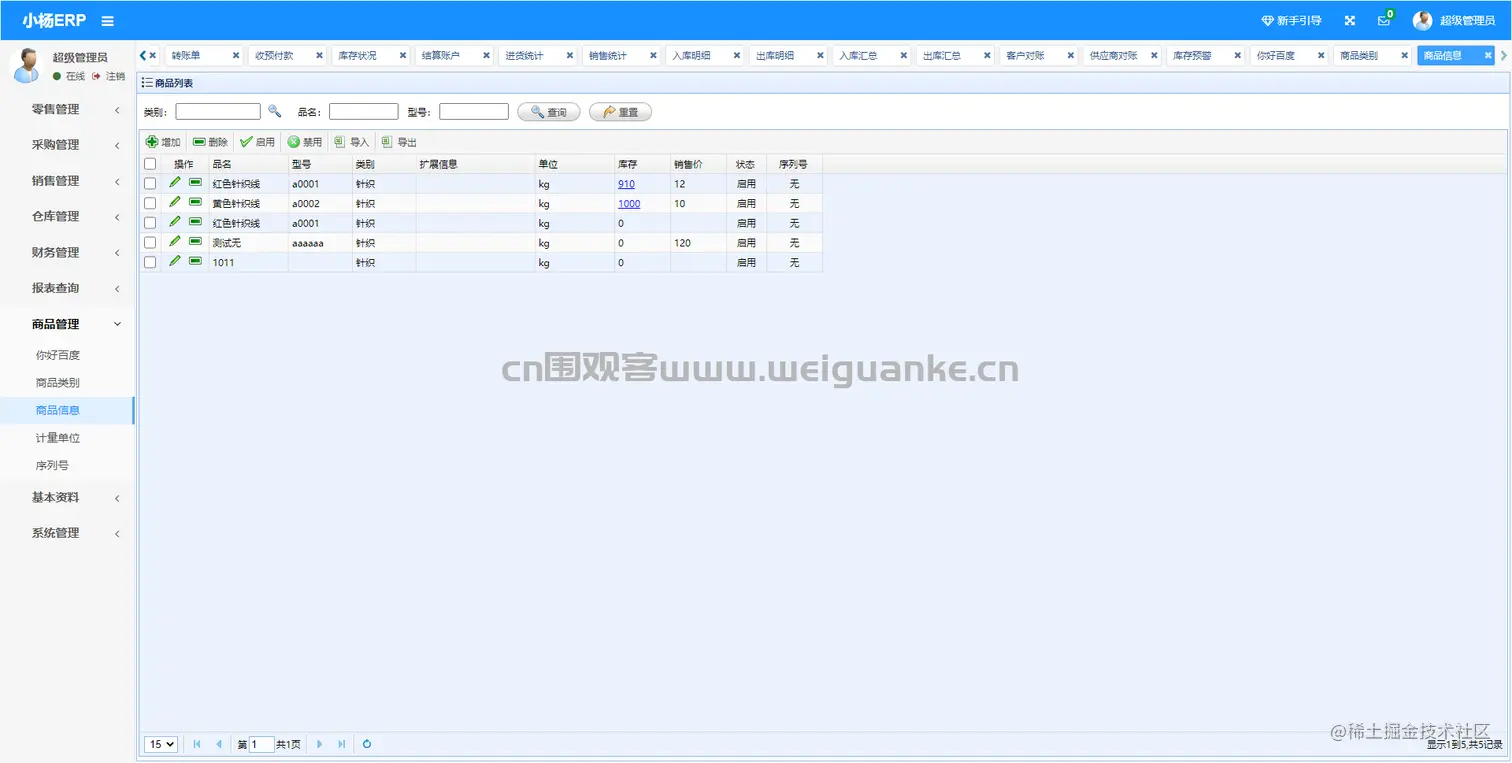The image size is (1512, 763).
Task: Check the box for stock 910 row
Action: pos(150,184)
